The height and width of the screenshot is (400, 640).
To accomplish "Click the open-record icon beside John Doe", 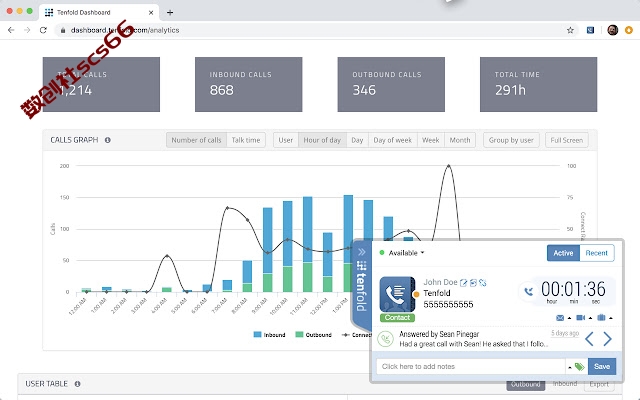I will point(473,282).
